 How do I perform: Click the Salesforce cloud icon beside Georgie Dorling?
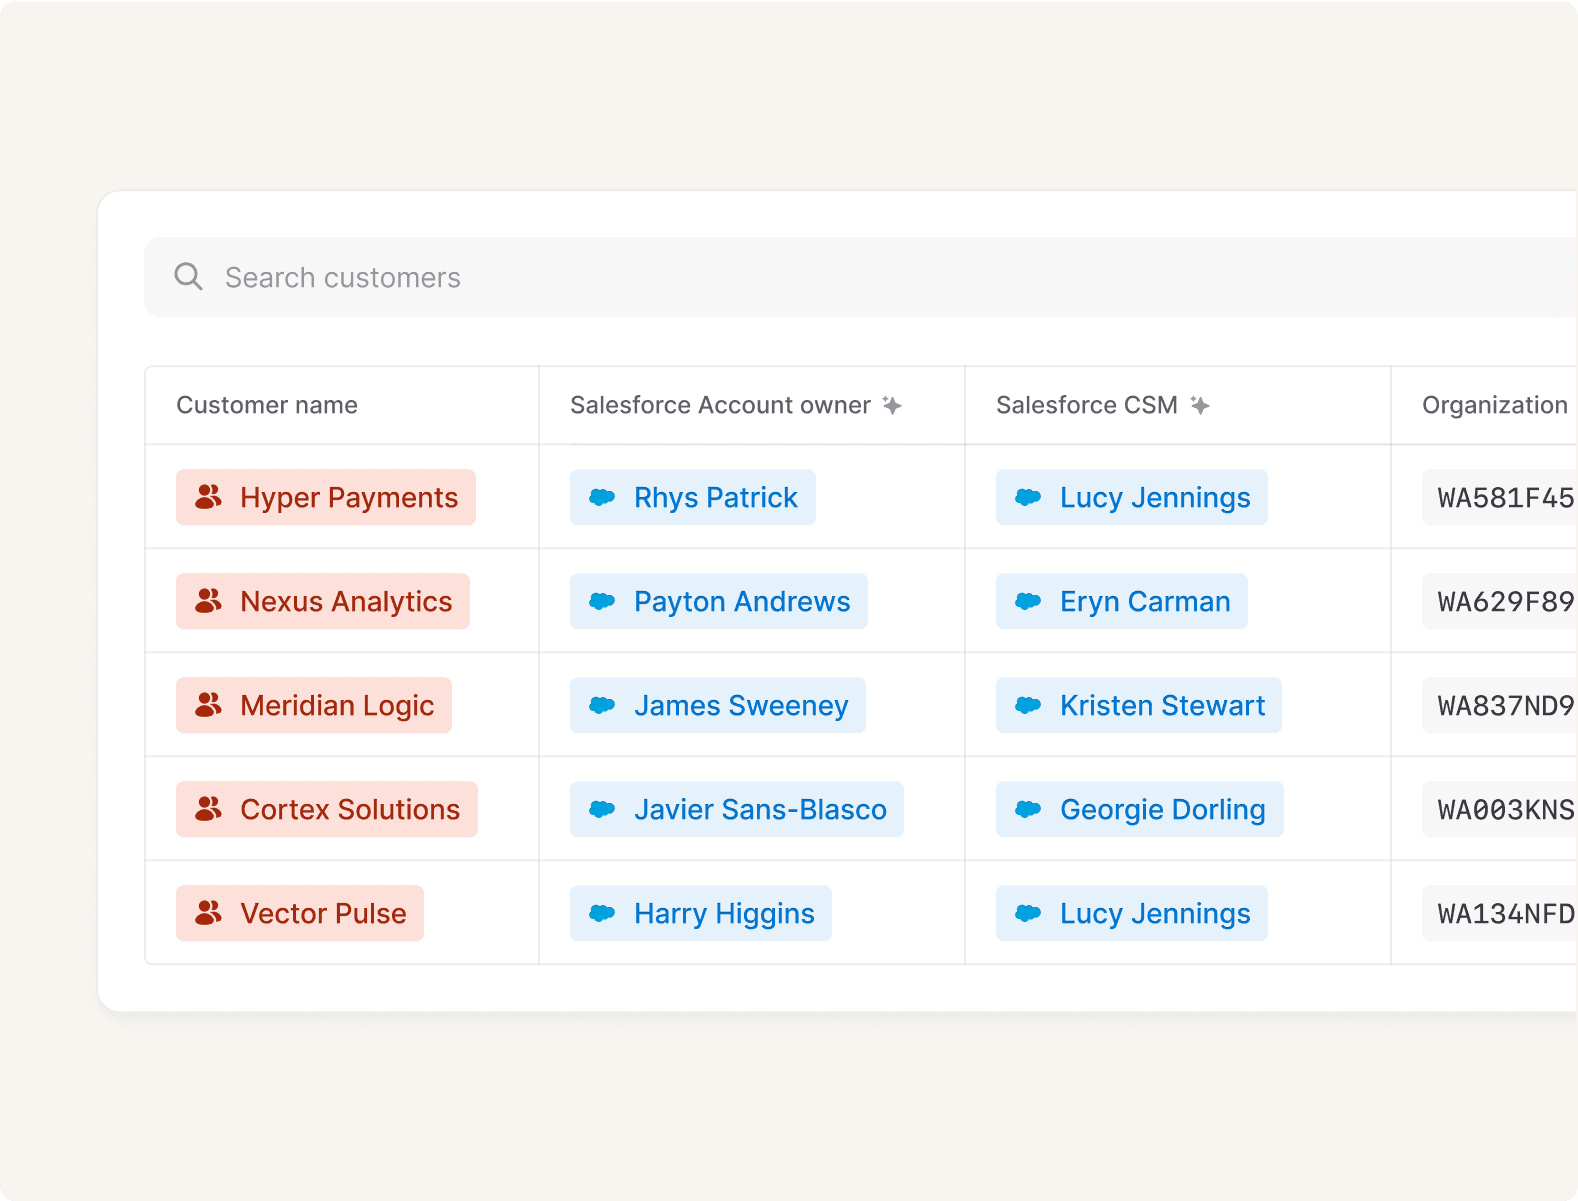(1028, 809)
